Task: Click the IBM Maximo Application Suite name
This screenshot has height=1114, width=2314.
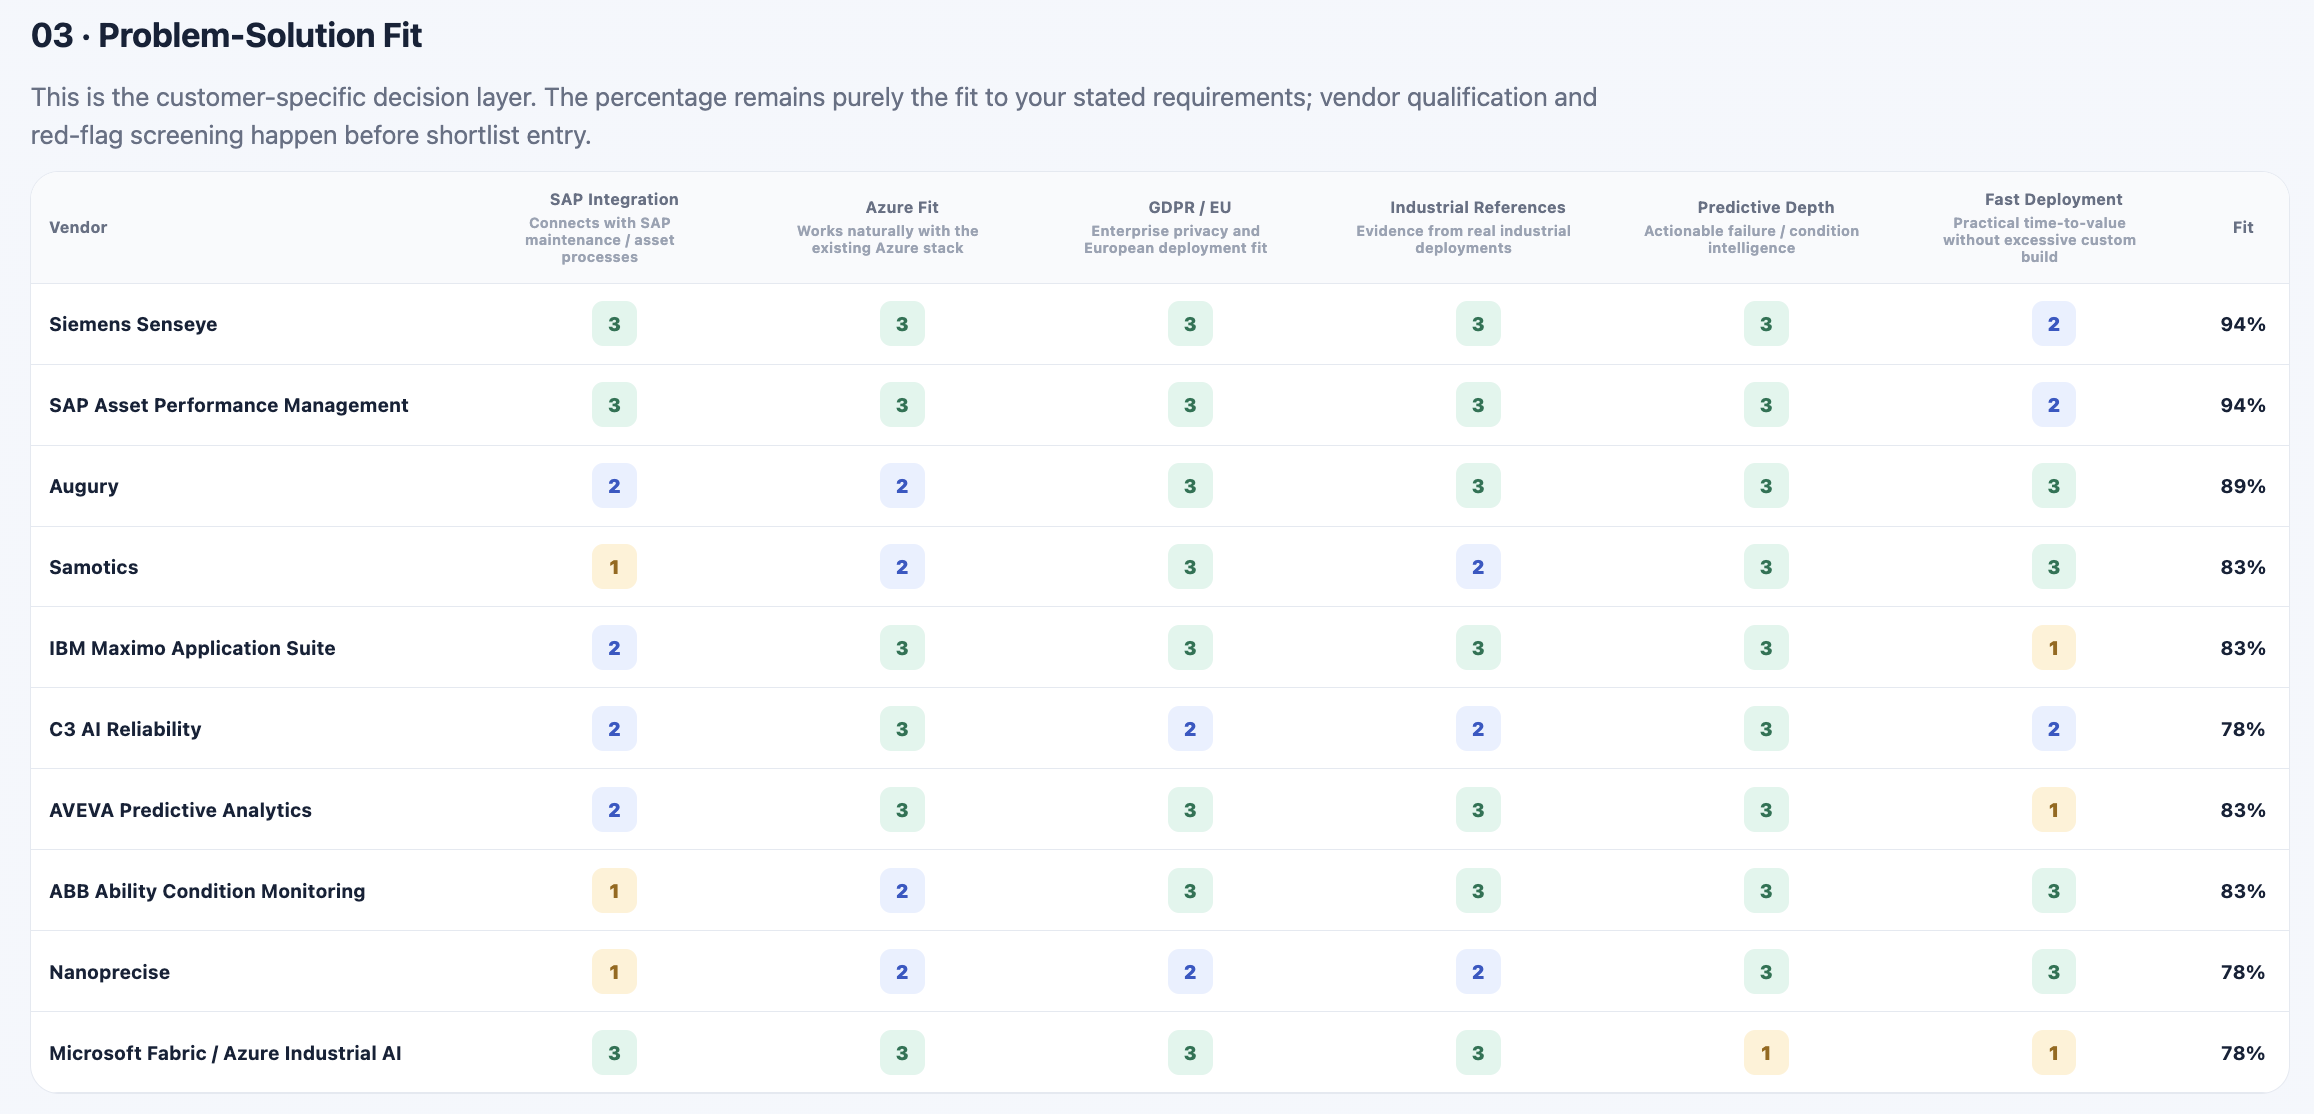Action: (192, 648)
